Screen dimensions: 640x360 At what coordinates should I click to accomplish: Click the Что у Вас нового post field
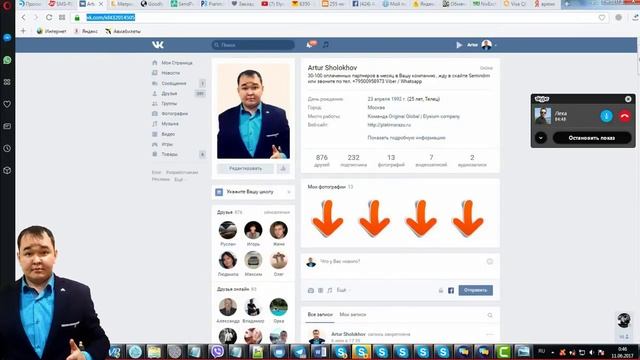pos(400,262)
